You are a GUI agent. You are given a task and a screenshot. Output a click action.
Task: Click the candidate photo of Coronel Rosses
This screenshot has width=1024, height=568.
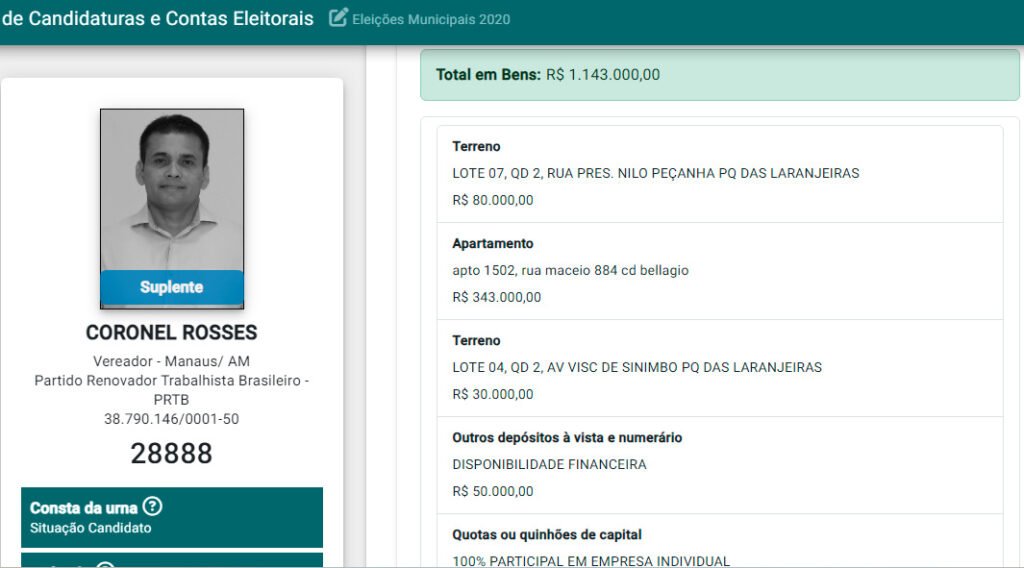172,190
